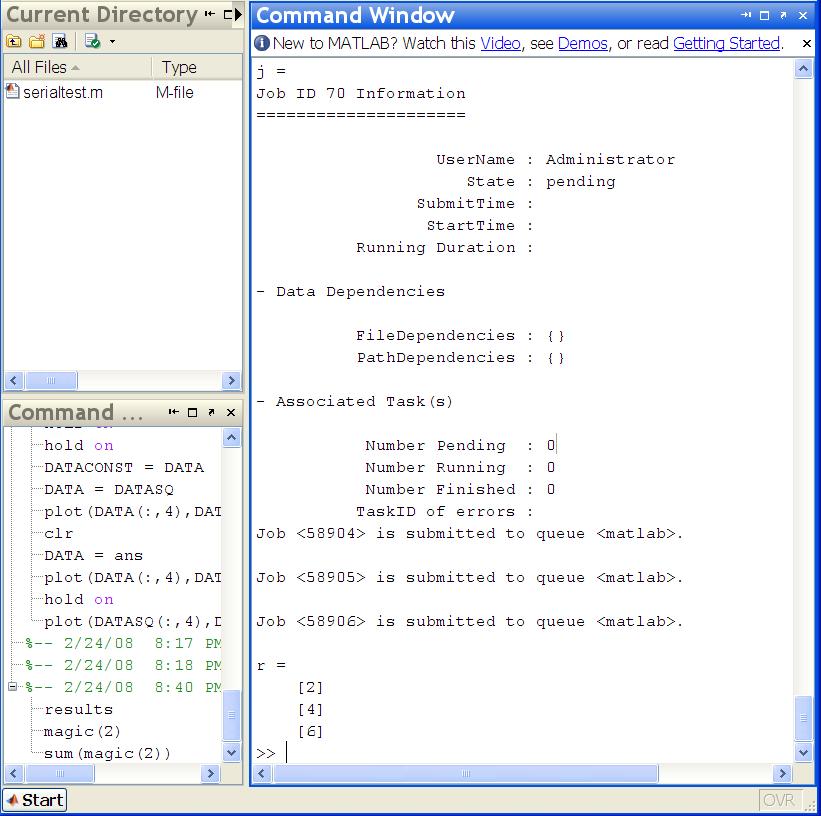Open find files binoculars tool
The width and height of the screenshot is (821, 816).
click(60, 41)
